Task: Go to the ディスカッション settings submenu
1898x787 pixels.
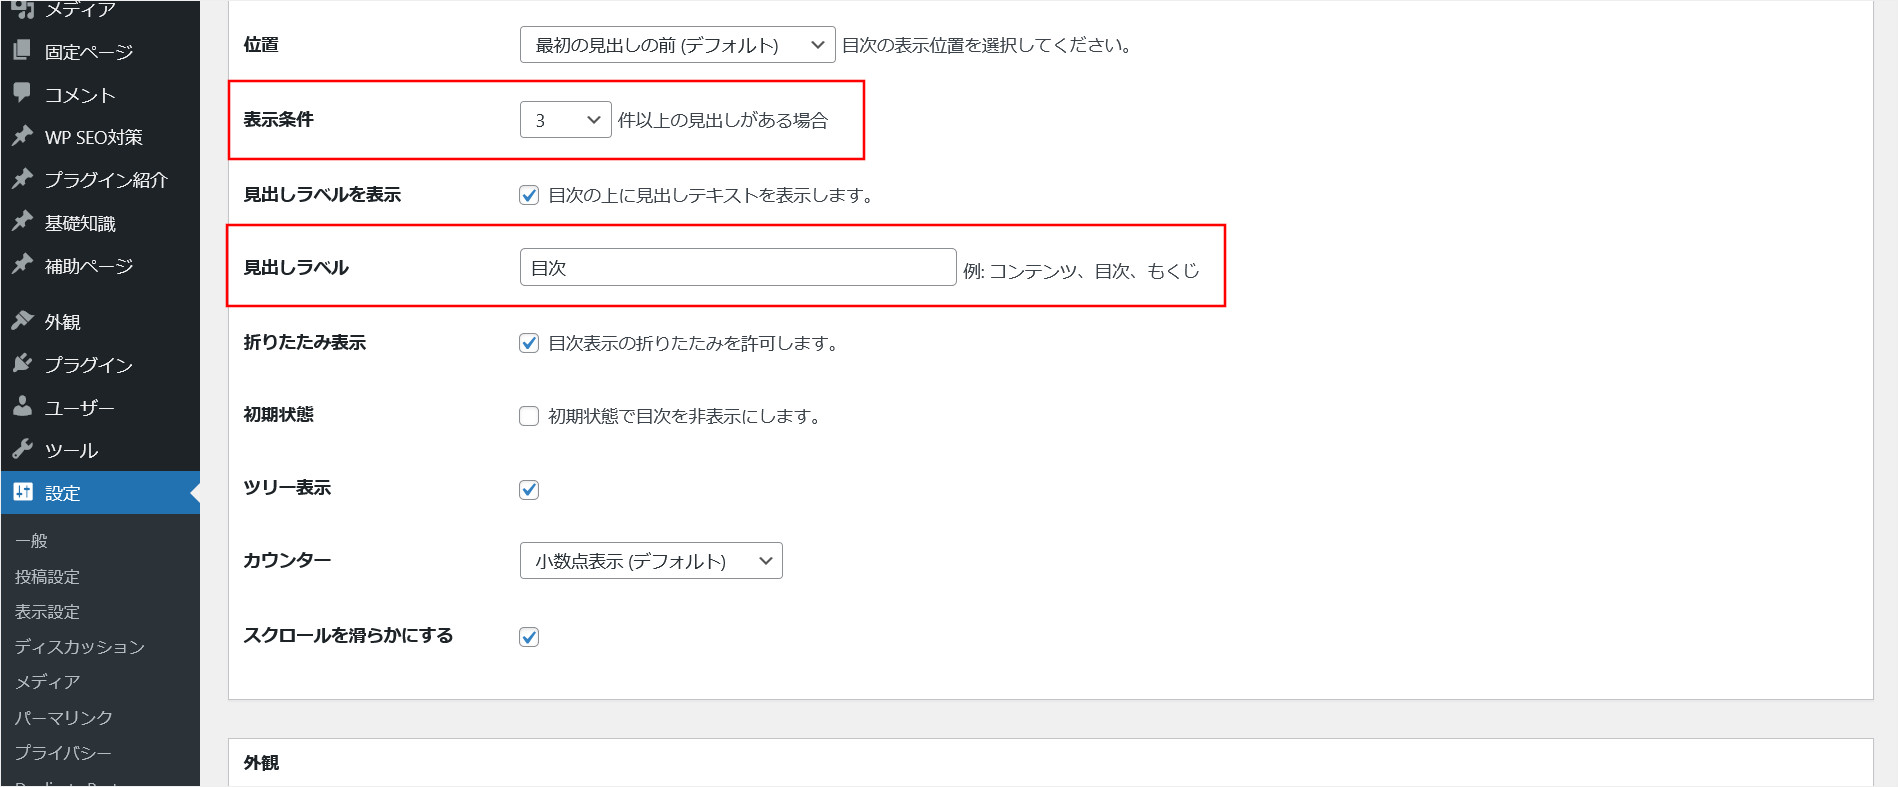Action: tap(79, 647)
